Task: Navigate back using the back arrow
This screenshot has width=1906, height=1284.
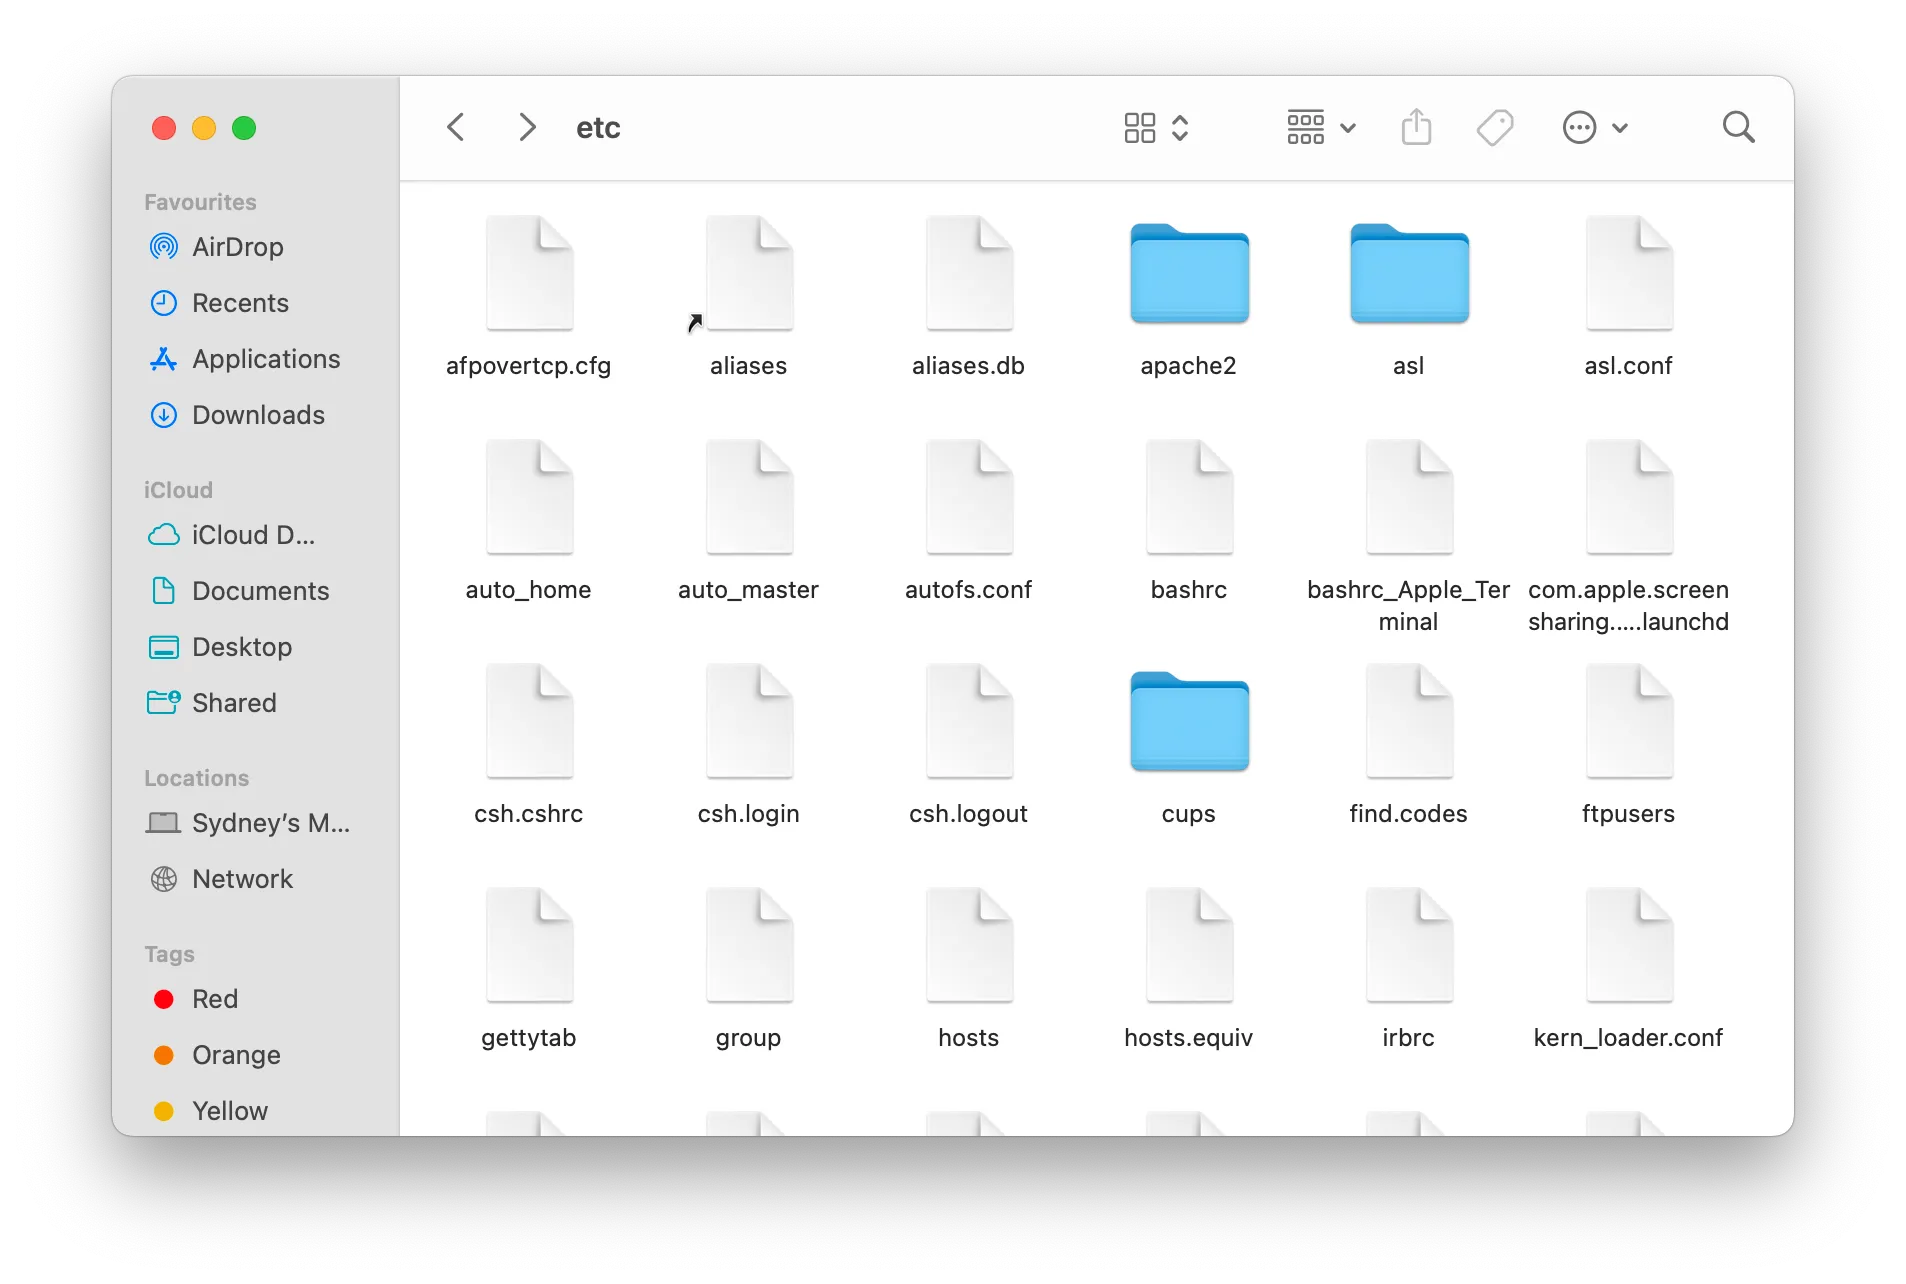Action: click(x=456, y=127)
